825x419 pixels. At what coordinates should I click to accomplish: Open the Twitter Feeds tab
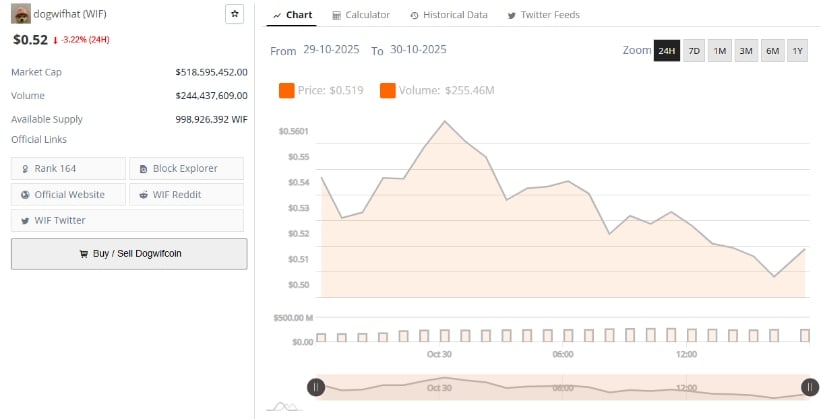[x=543, y=15]
